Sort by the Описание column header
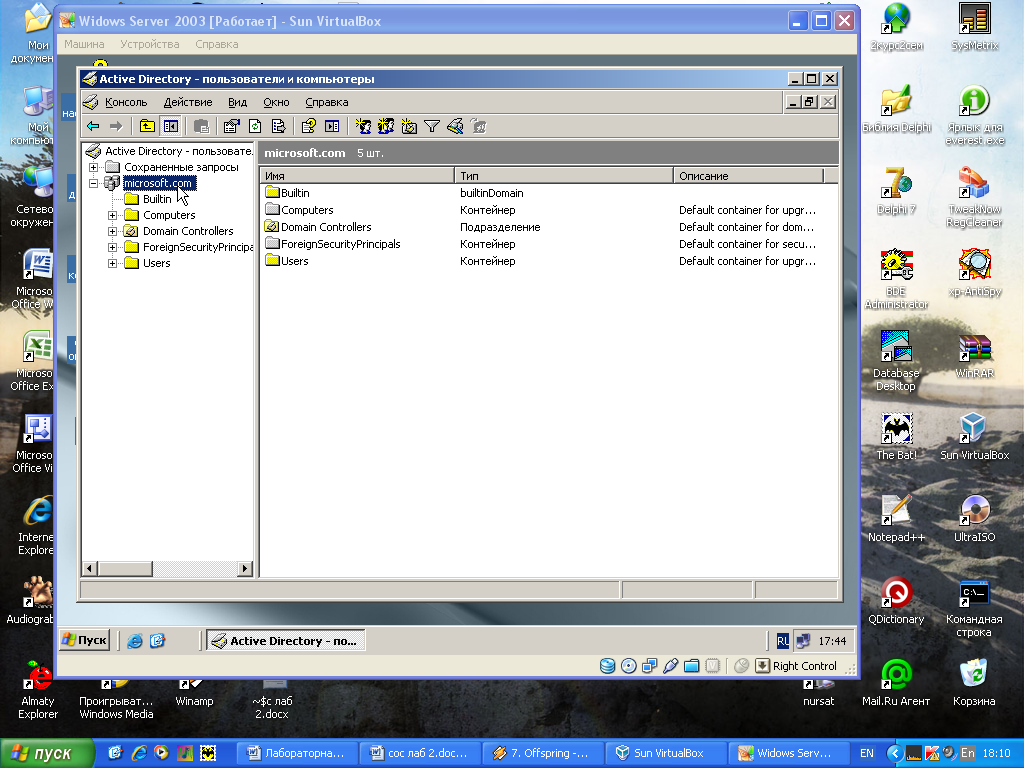 [748, 176]
